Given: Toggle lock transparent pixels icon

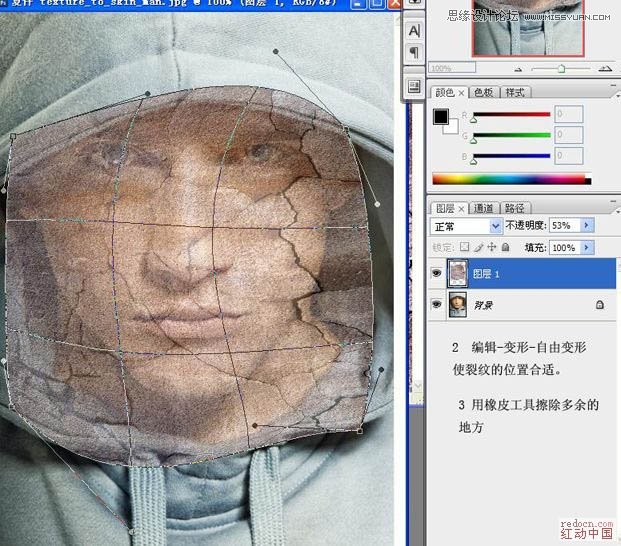Looking at the screenshot, I should coord(464,247).
